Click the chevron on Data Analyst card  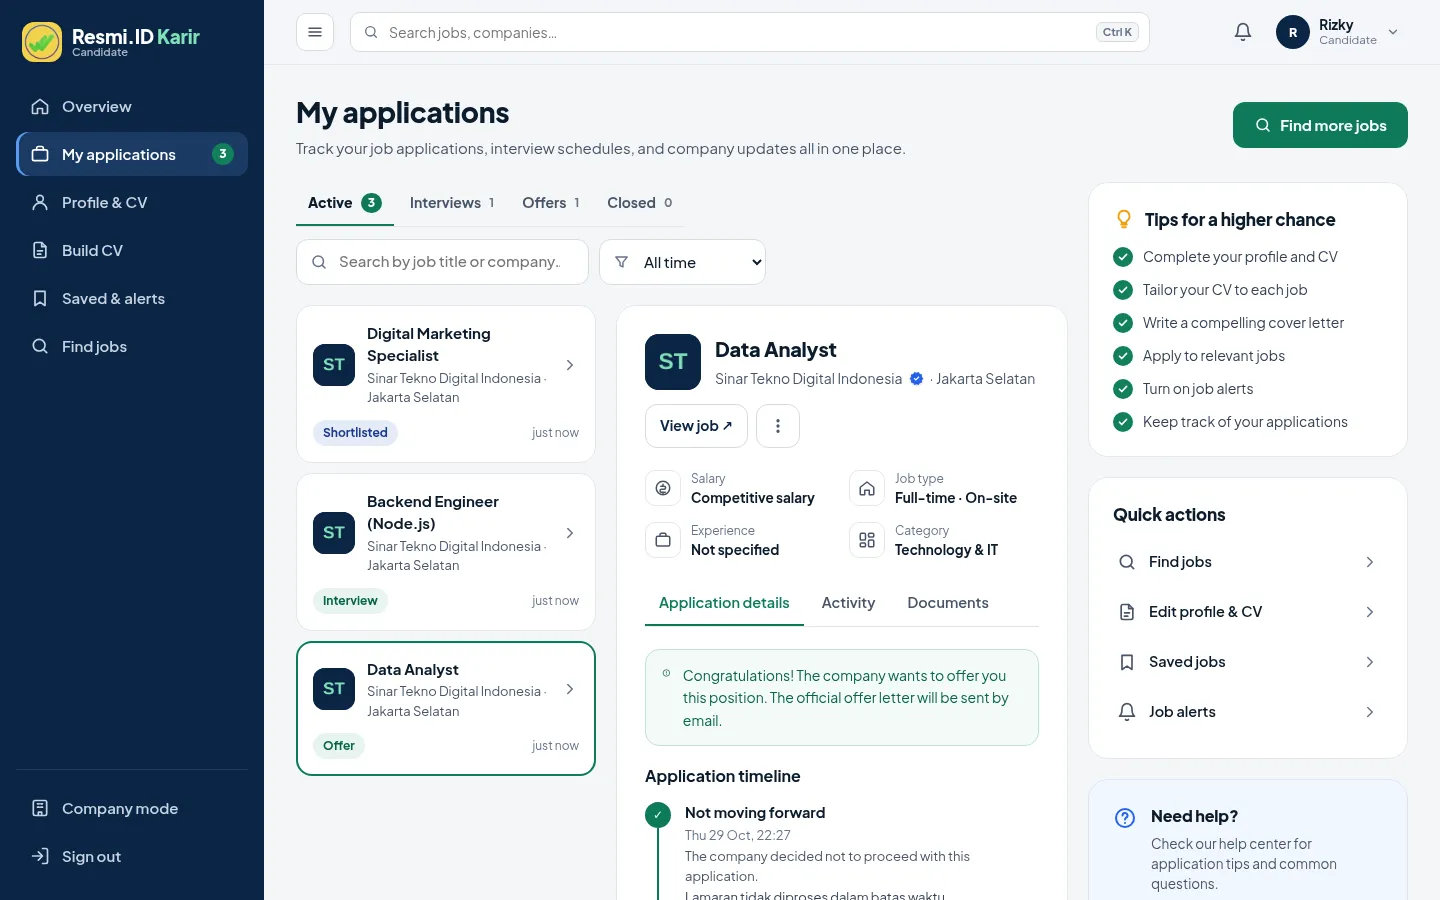[x=570, y=689]
